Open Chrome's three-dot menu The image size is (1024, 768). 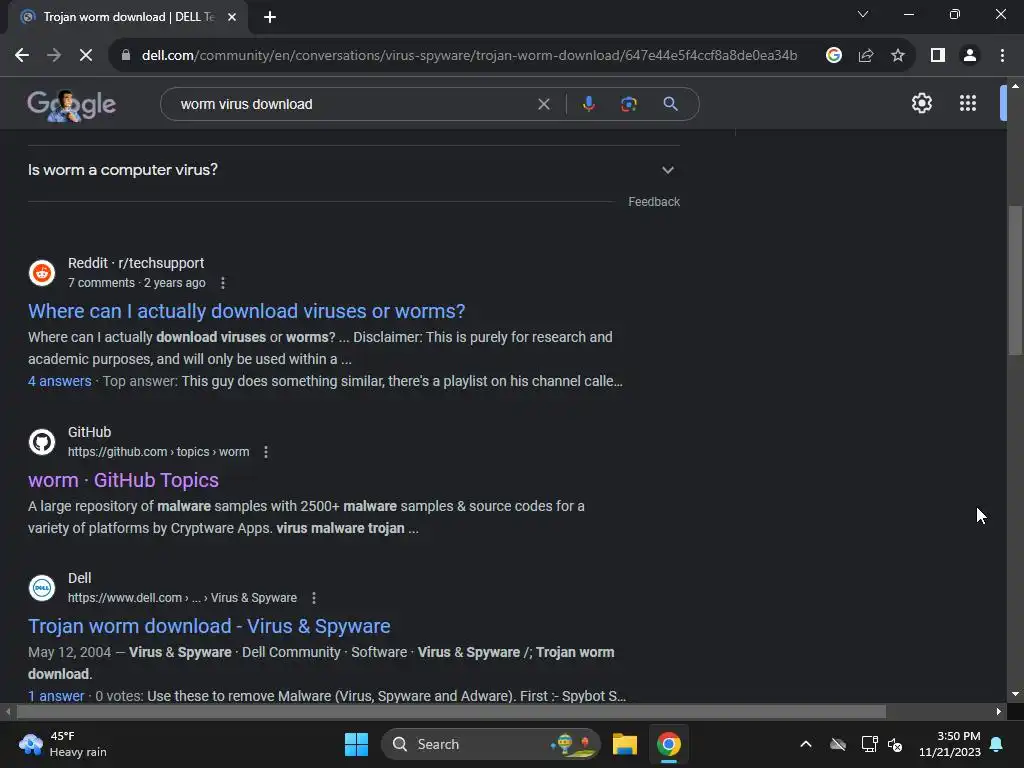pyautogui.click(x=1002, y=56)
